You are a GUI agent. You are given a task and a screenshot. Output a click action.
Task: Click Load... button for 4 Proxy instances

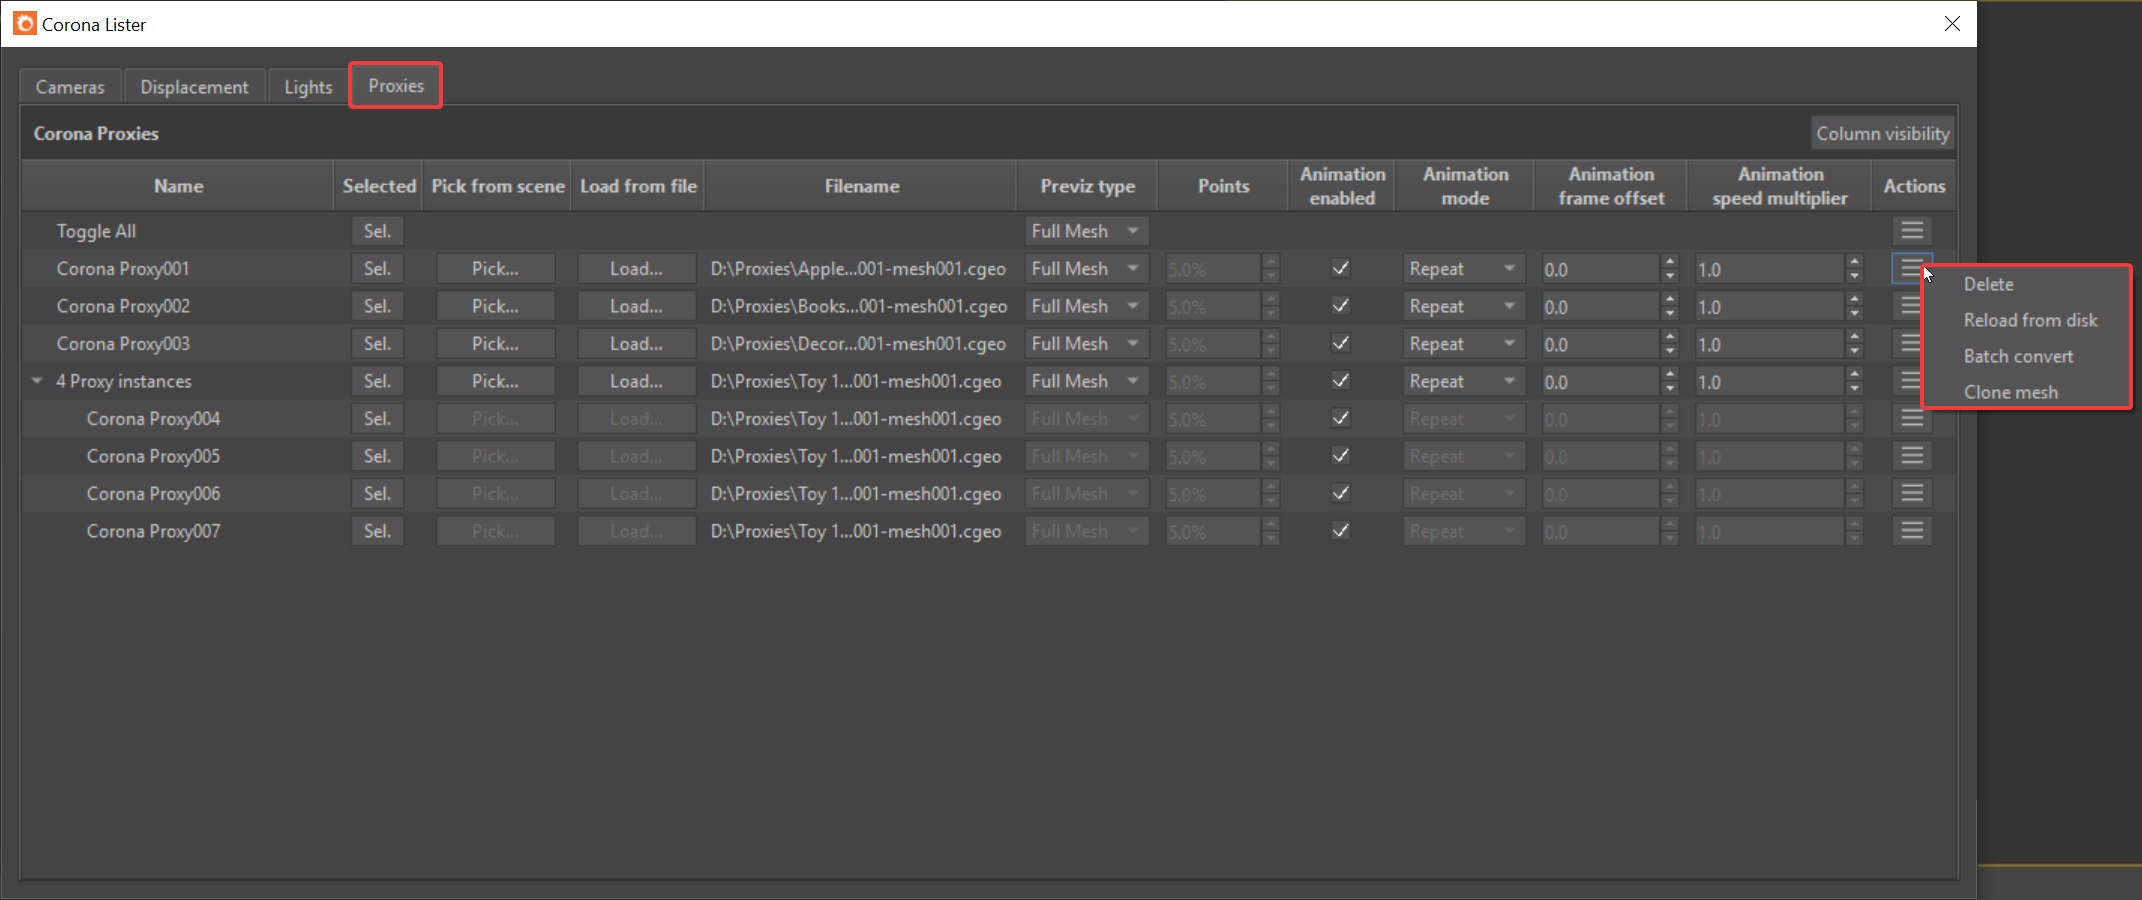click(x=636, y=381)
